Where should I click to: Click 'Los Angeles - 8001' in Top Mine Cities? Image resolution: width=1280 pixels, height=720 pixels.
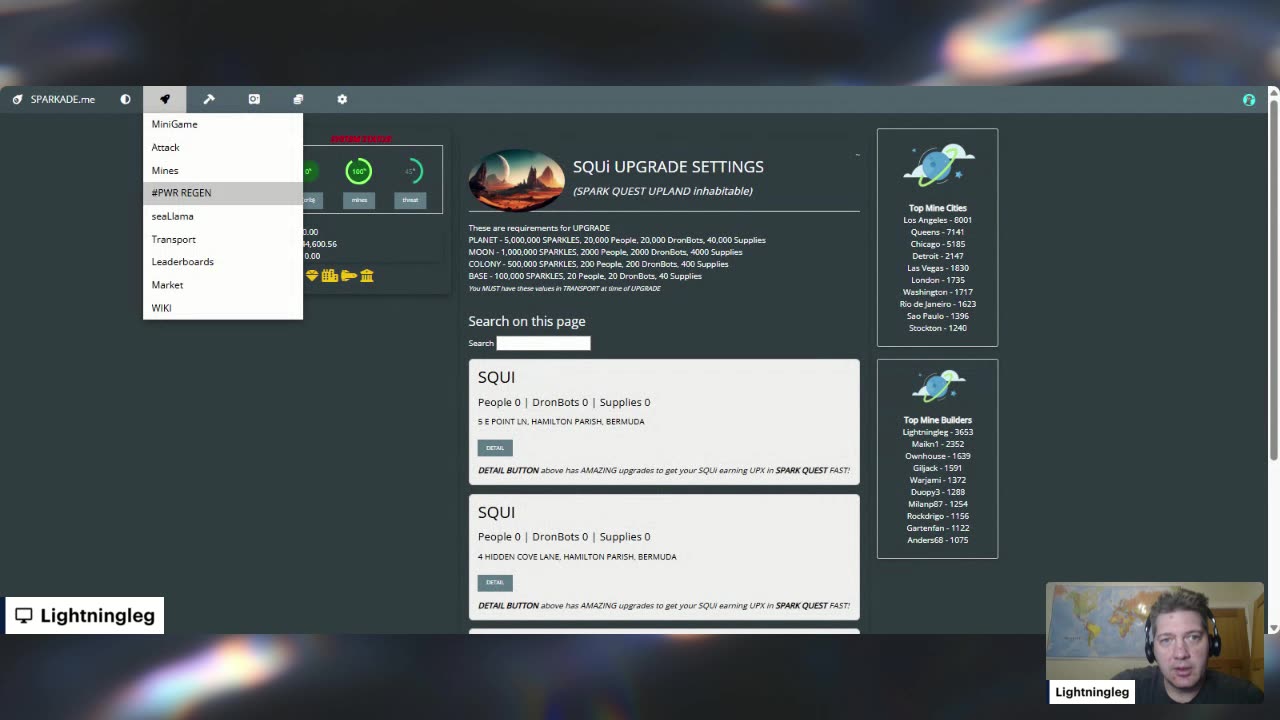click(x=937, y=220)
